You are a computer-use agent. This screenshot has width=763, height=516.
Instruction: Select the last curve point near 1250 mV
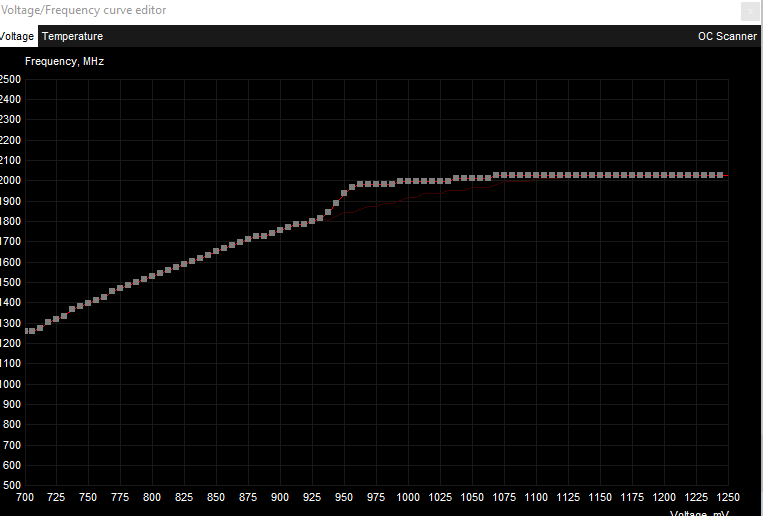[x=720, y=175]
